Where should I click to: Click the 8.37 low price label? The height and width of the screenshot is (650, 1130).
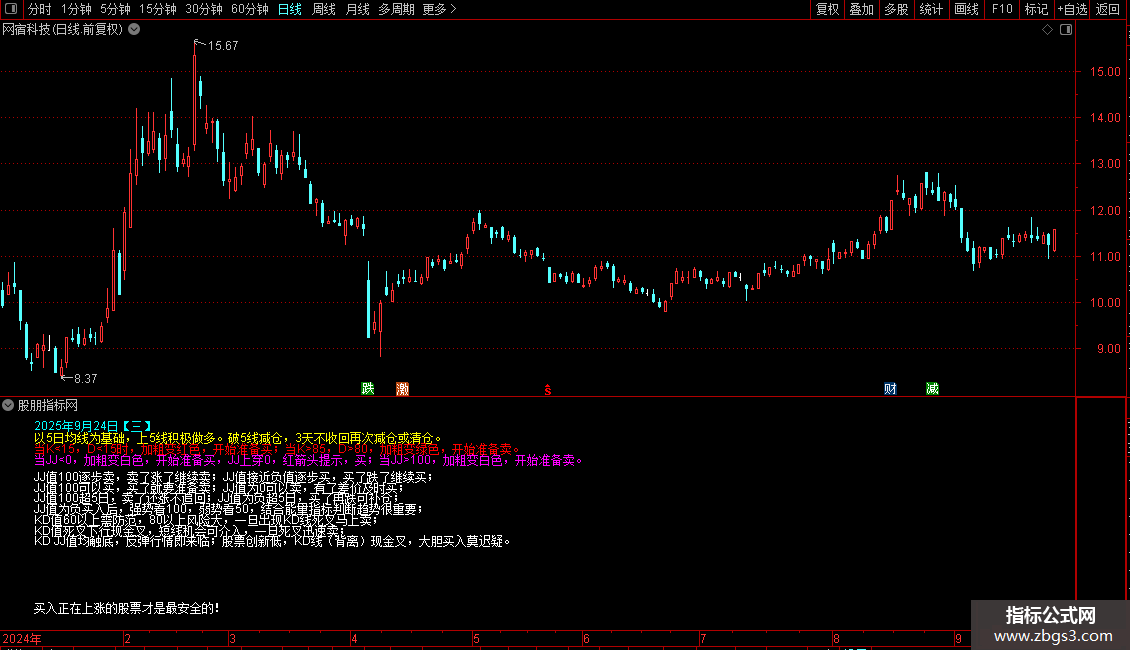click(85, 378)
